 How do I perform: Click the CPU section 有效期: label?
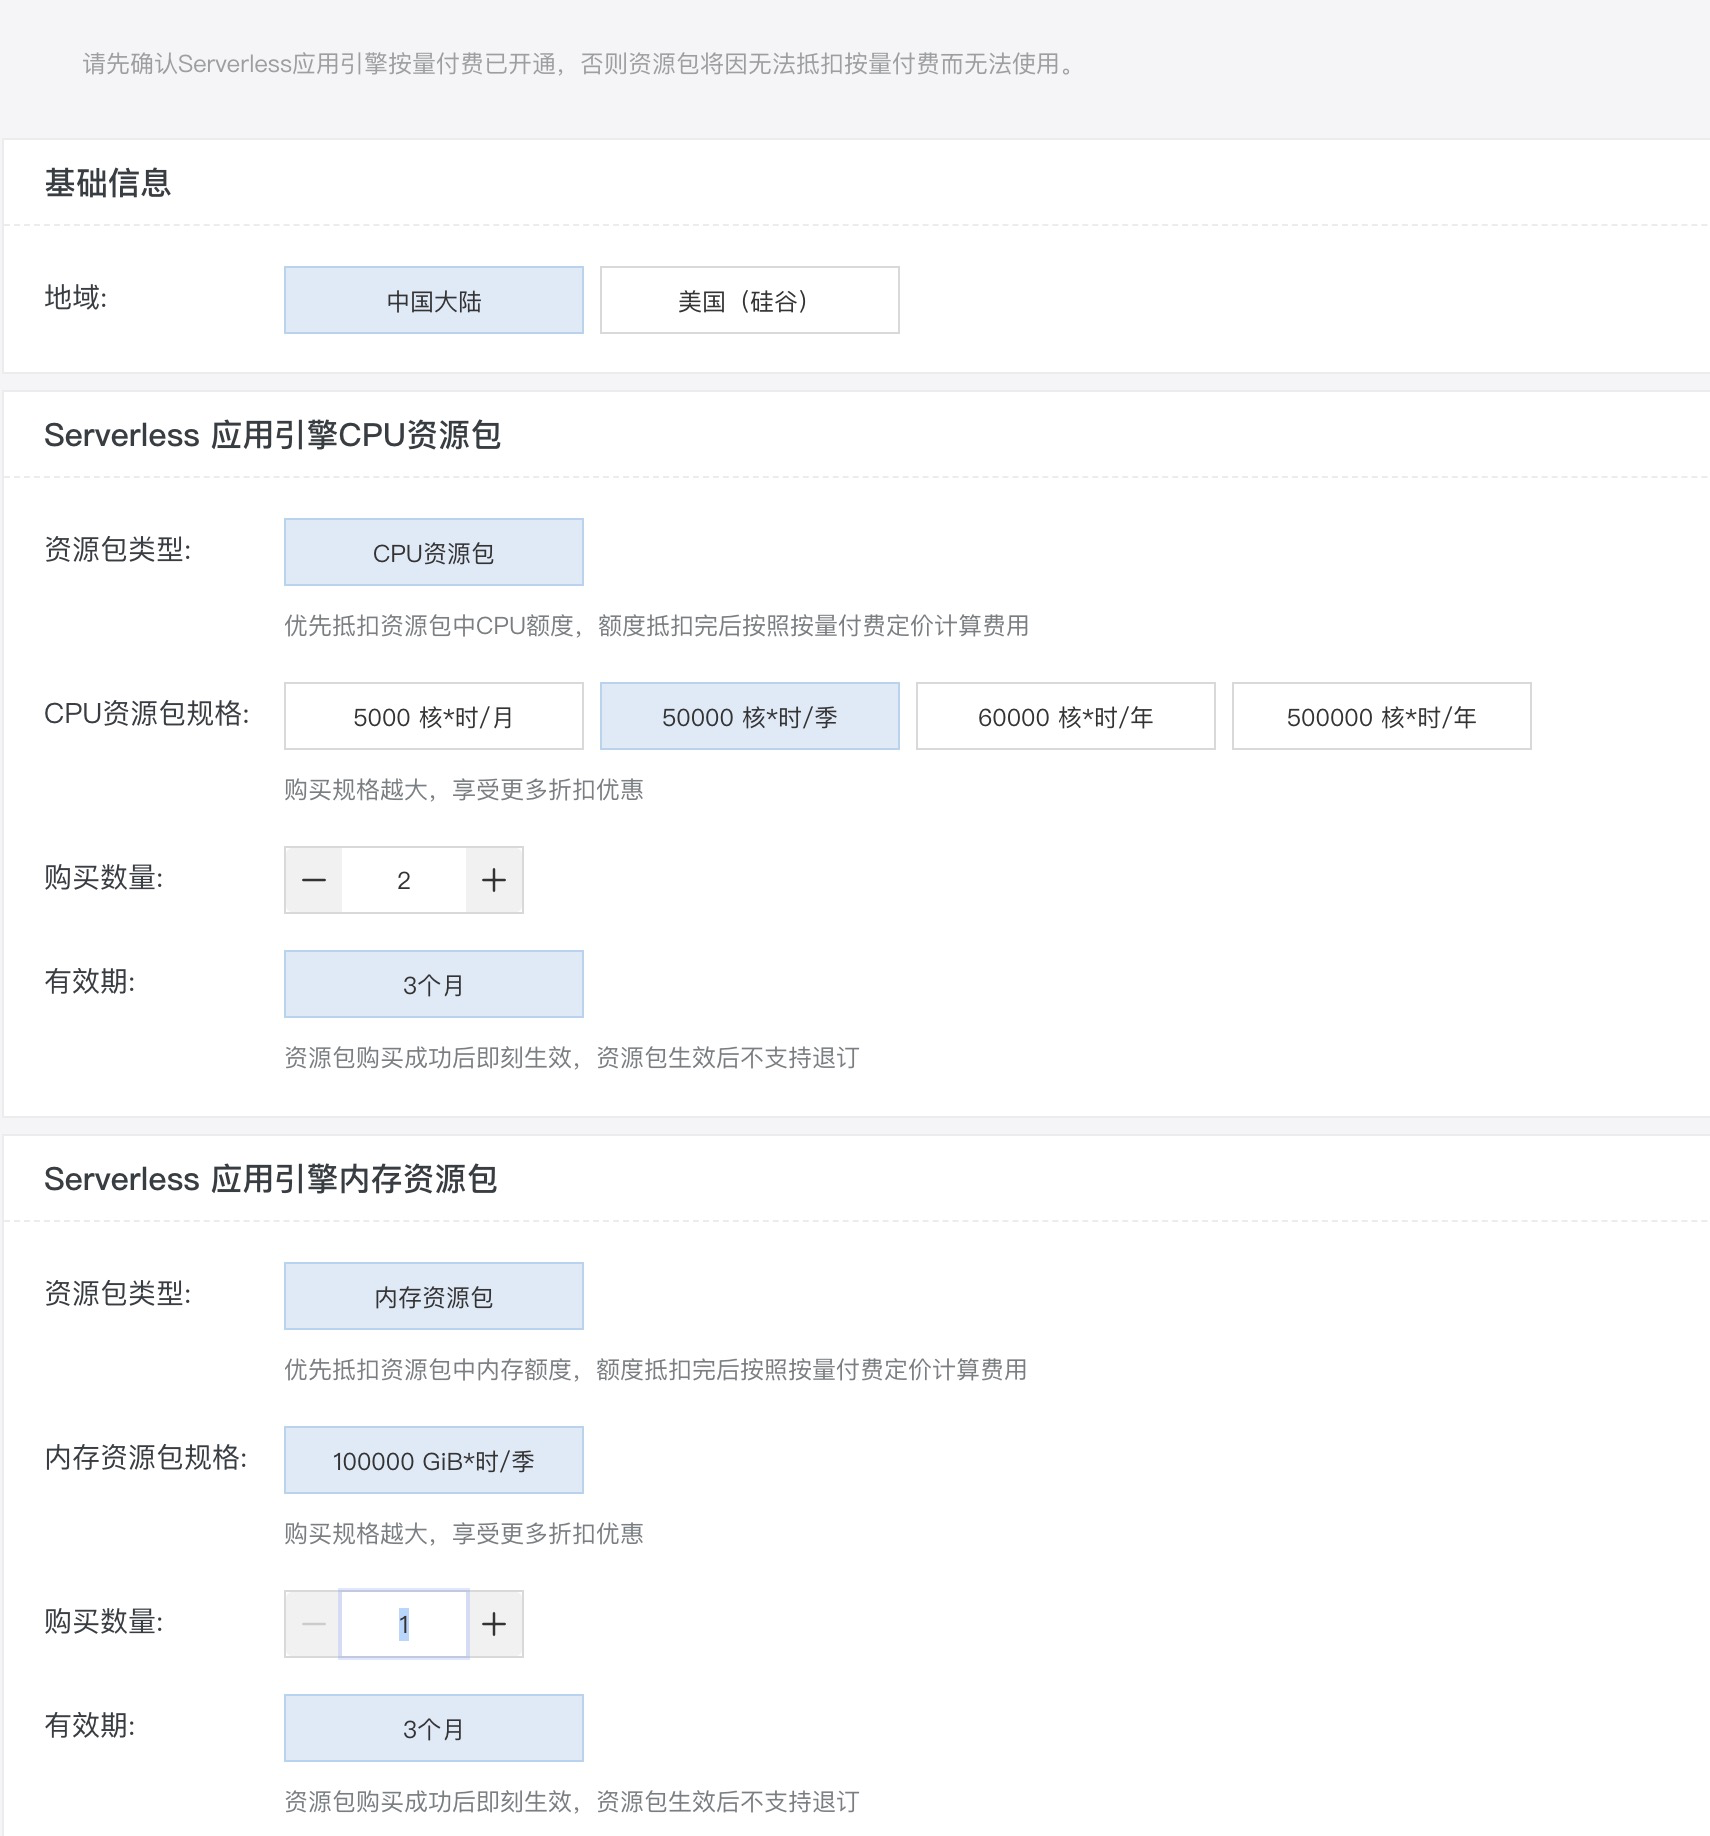coord(90,981)
